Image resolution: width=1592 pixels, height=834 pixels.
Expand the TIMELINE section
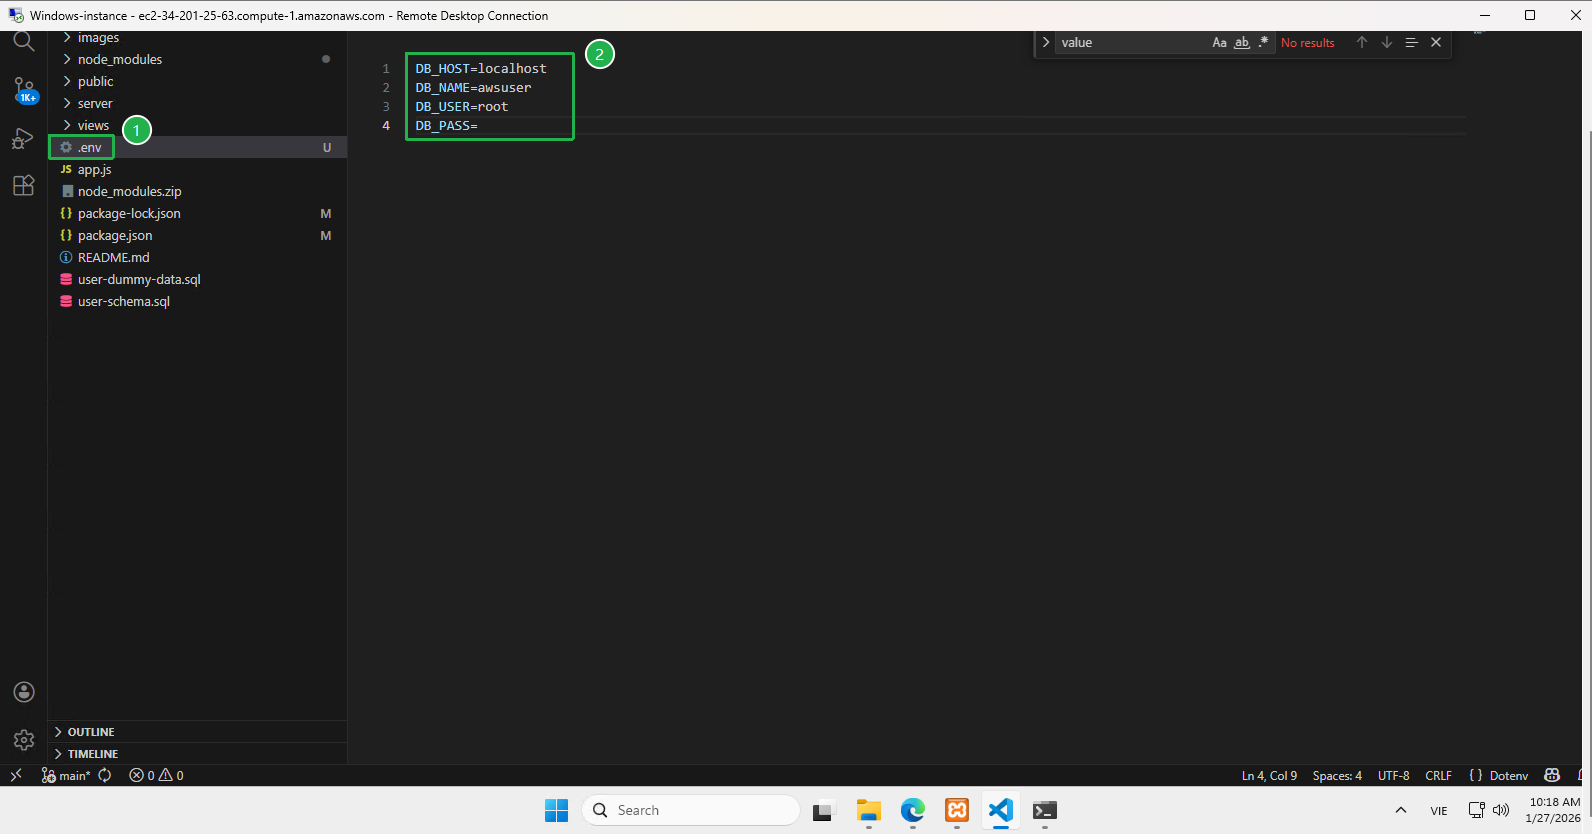click(197, 754)
